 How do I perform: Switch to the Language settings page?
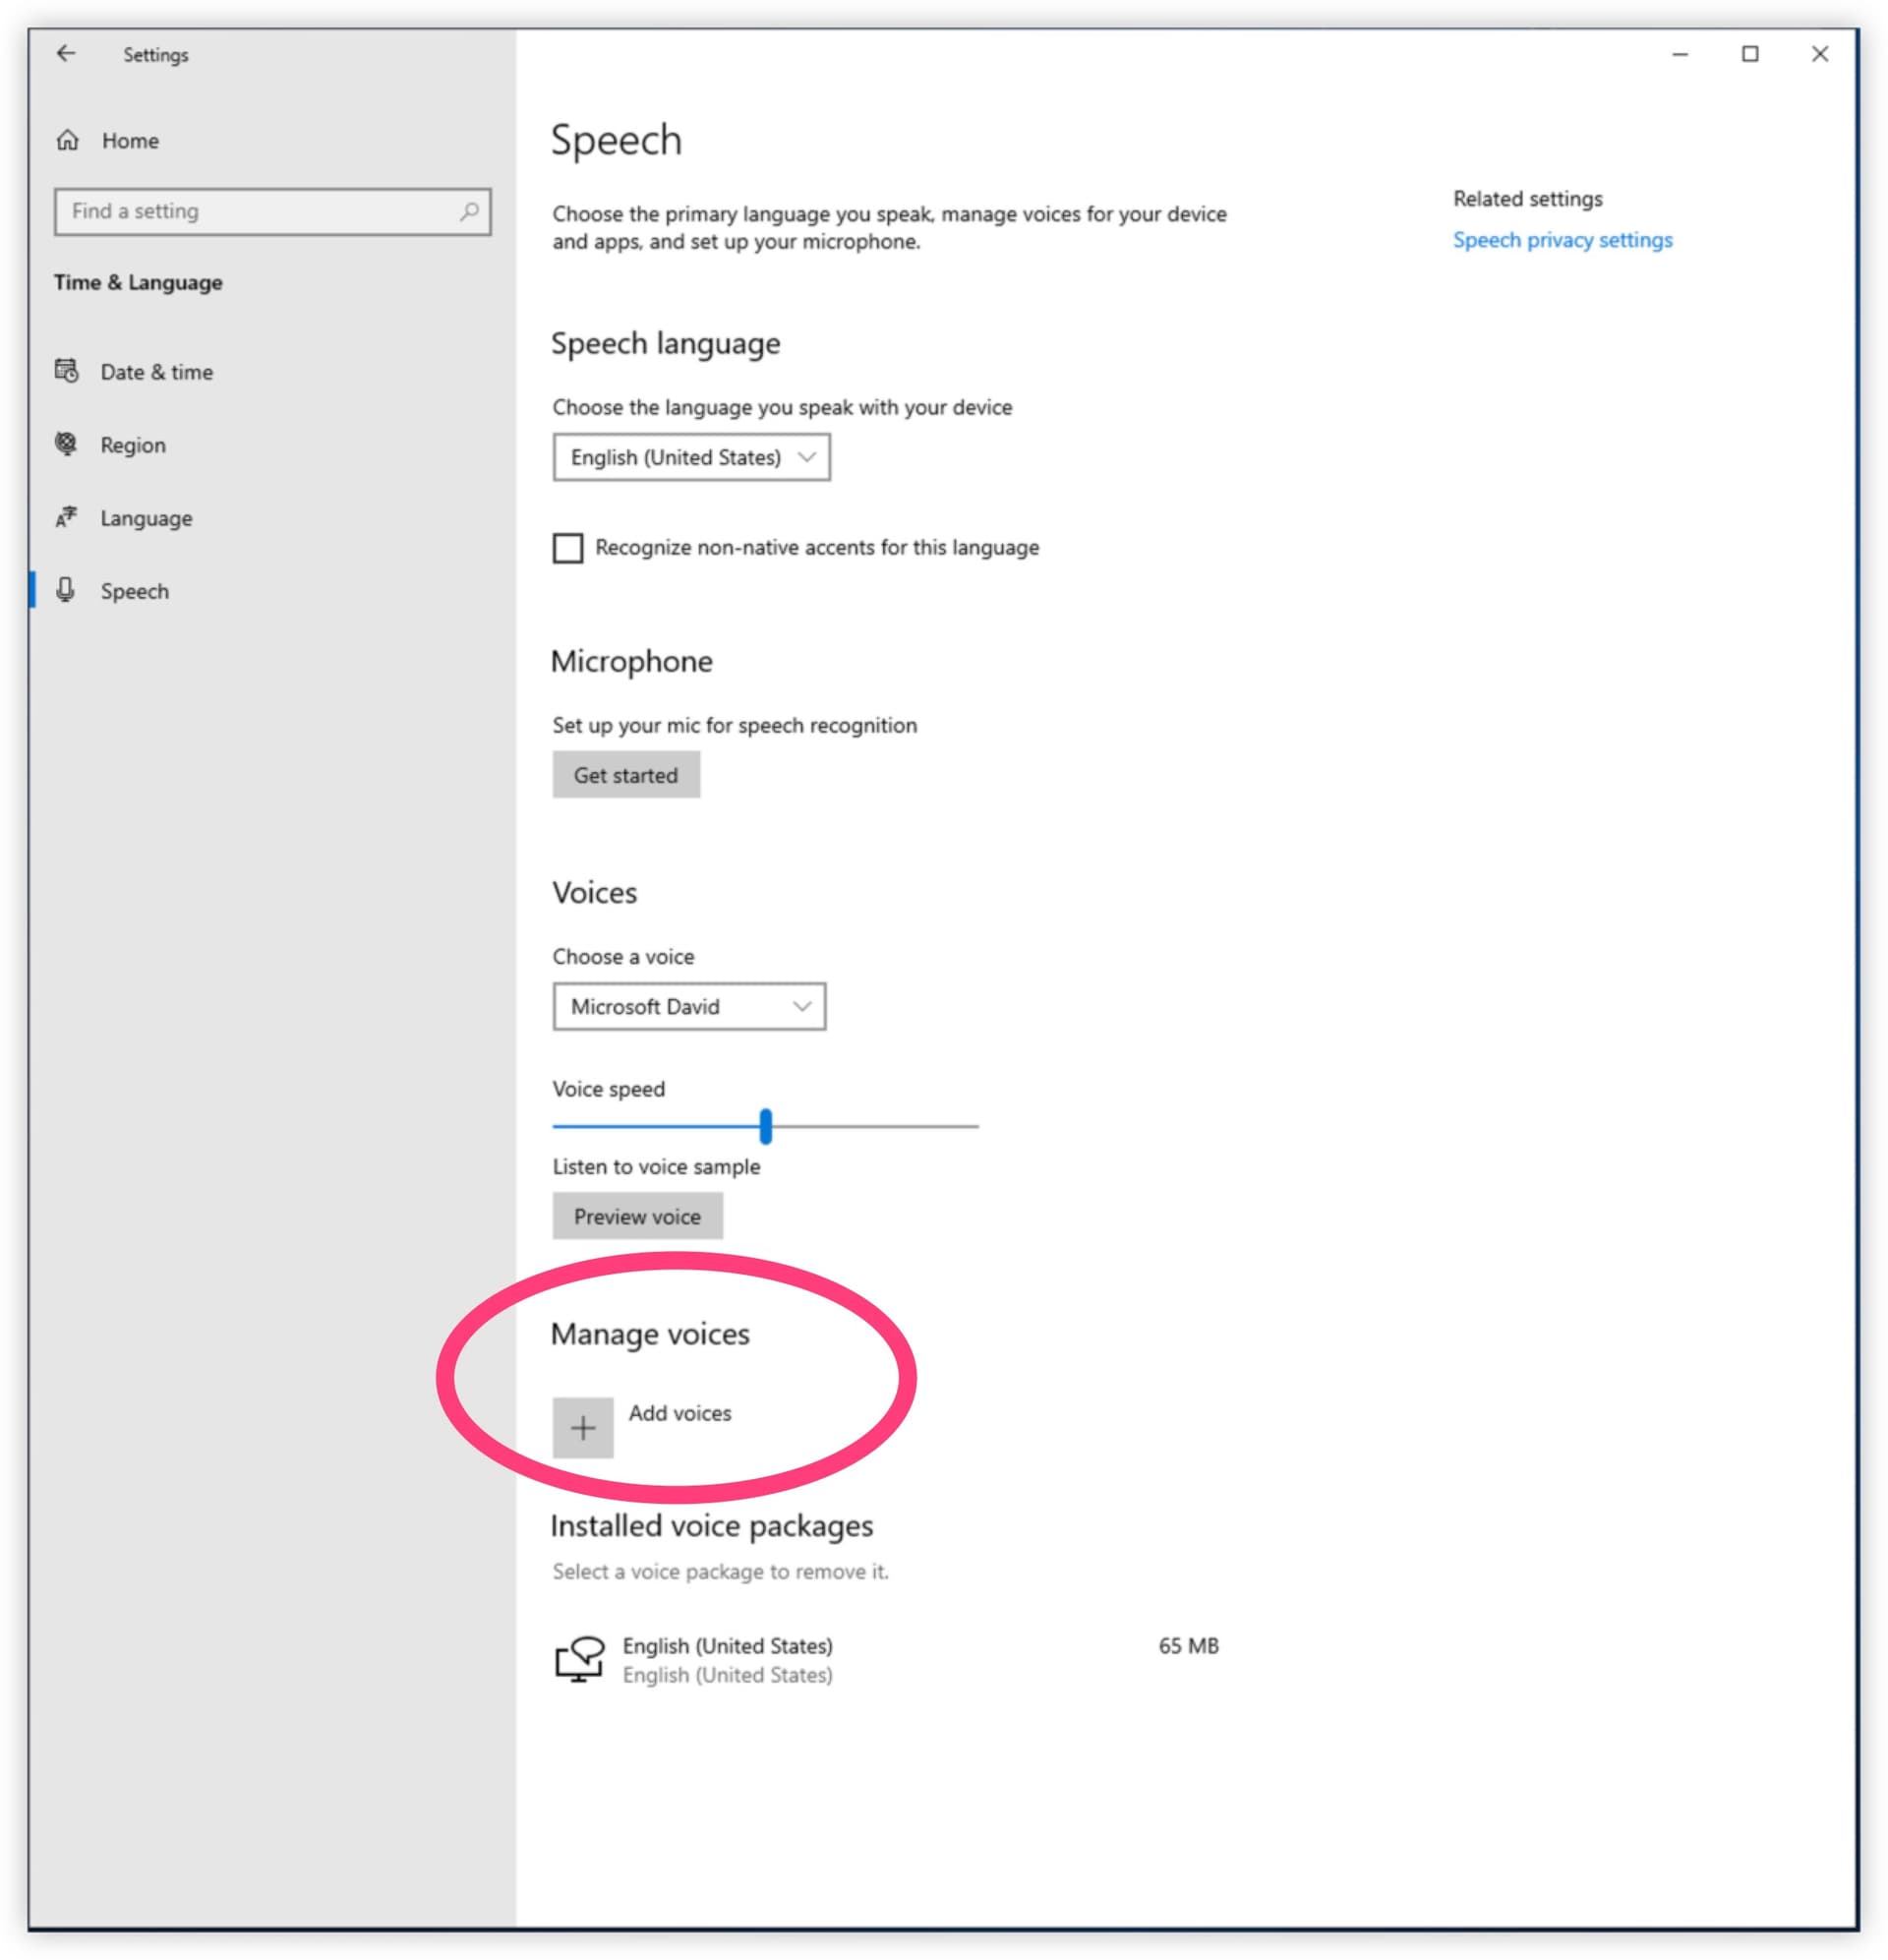tap(146, 518)
